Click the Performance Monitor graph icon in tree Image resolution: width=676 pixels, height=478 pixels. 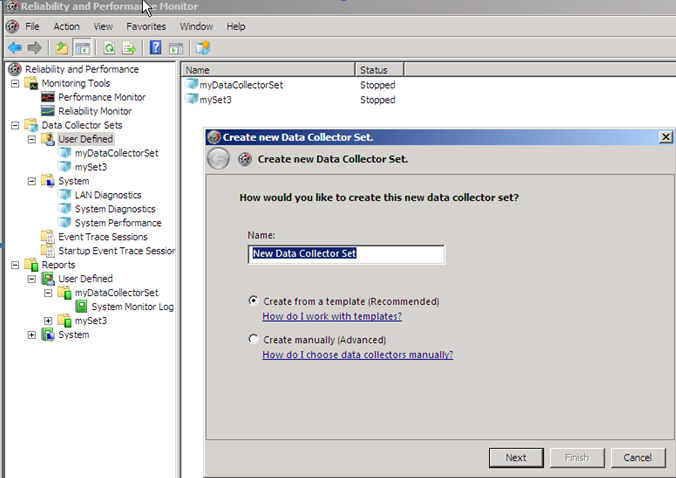(48, 97)
